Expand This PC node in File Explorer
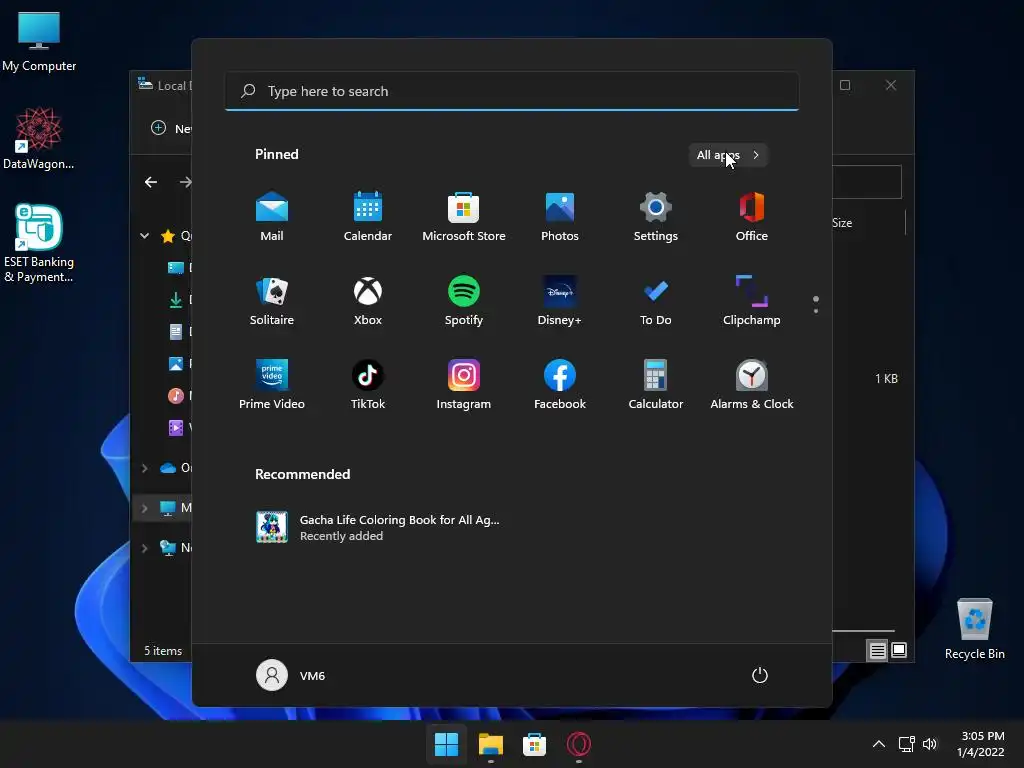Image resolution: width=1024 pixels, height=768 pixels. coord(144,508)
